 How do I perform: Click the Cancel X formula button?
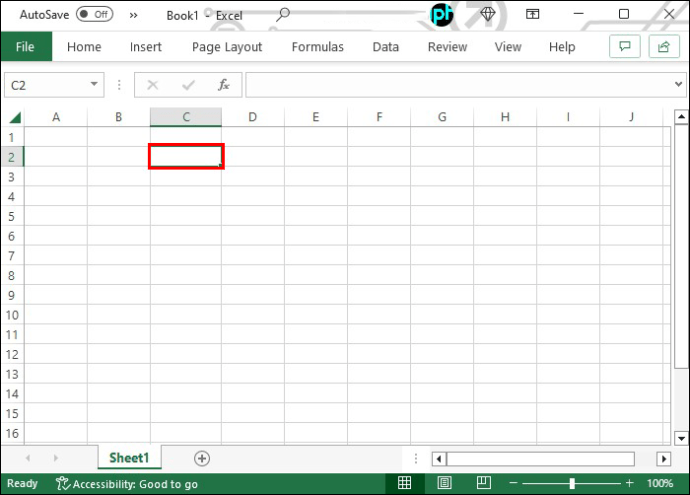(x=153, y=84)
